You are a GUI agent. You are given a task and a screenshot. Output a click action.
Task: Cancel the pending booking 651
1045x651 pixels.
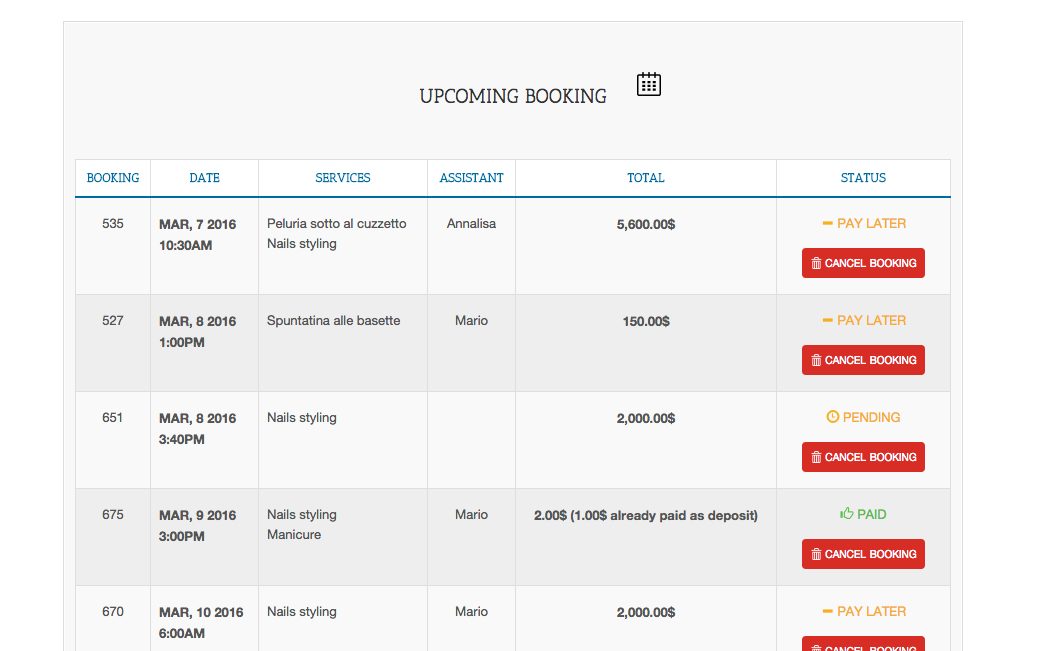863,458
